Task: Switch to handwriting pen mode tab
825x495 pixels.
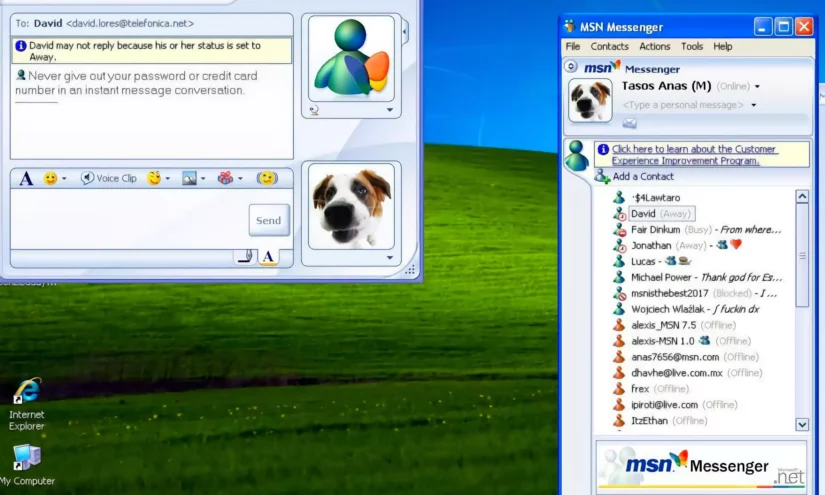Action: click(x=245, y=257)
